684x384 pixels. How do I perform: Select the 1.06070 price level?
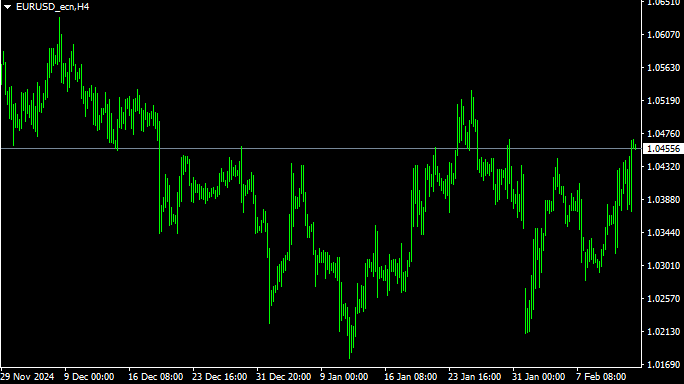click(663, 34)
